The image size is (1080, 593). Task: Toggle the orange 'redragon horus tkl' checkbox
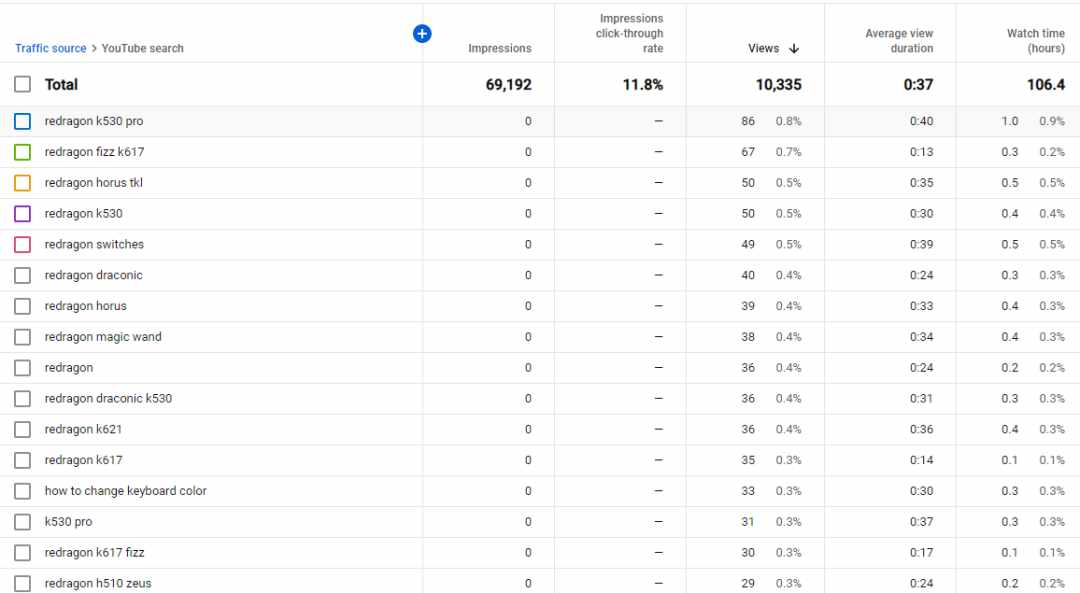23,183
